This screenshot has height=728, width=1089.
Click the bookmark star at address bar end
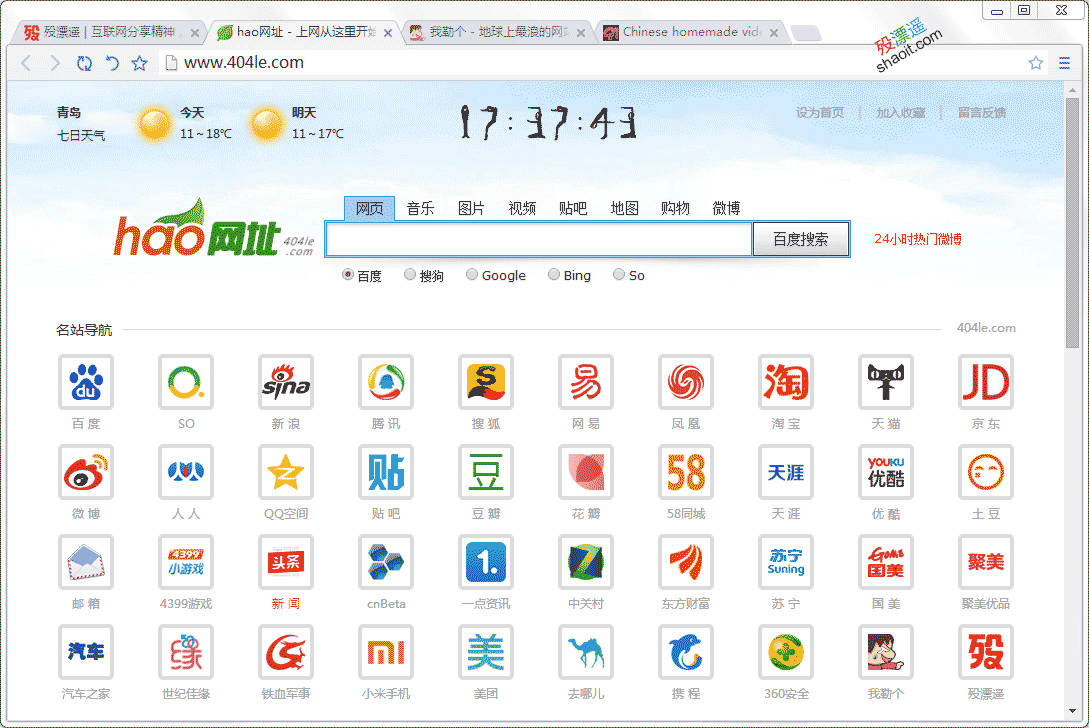point(1036,63)
